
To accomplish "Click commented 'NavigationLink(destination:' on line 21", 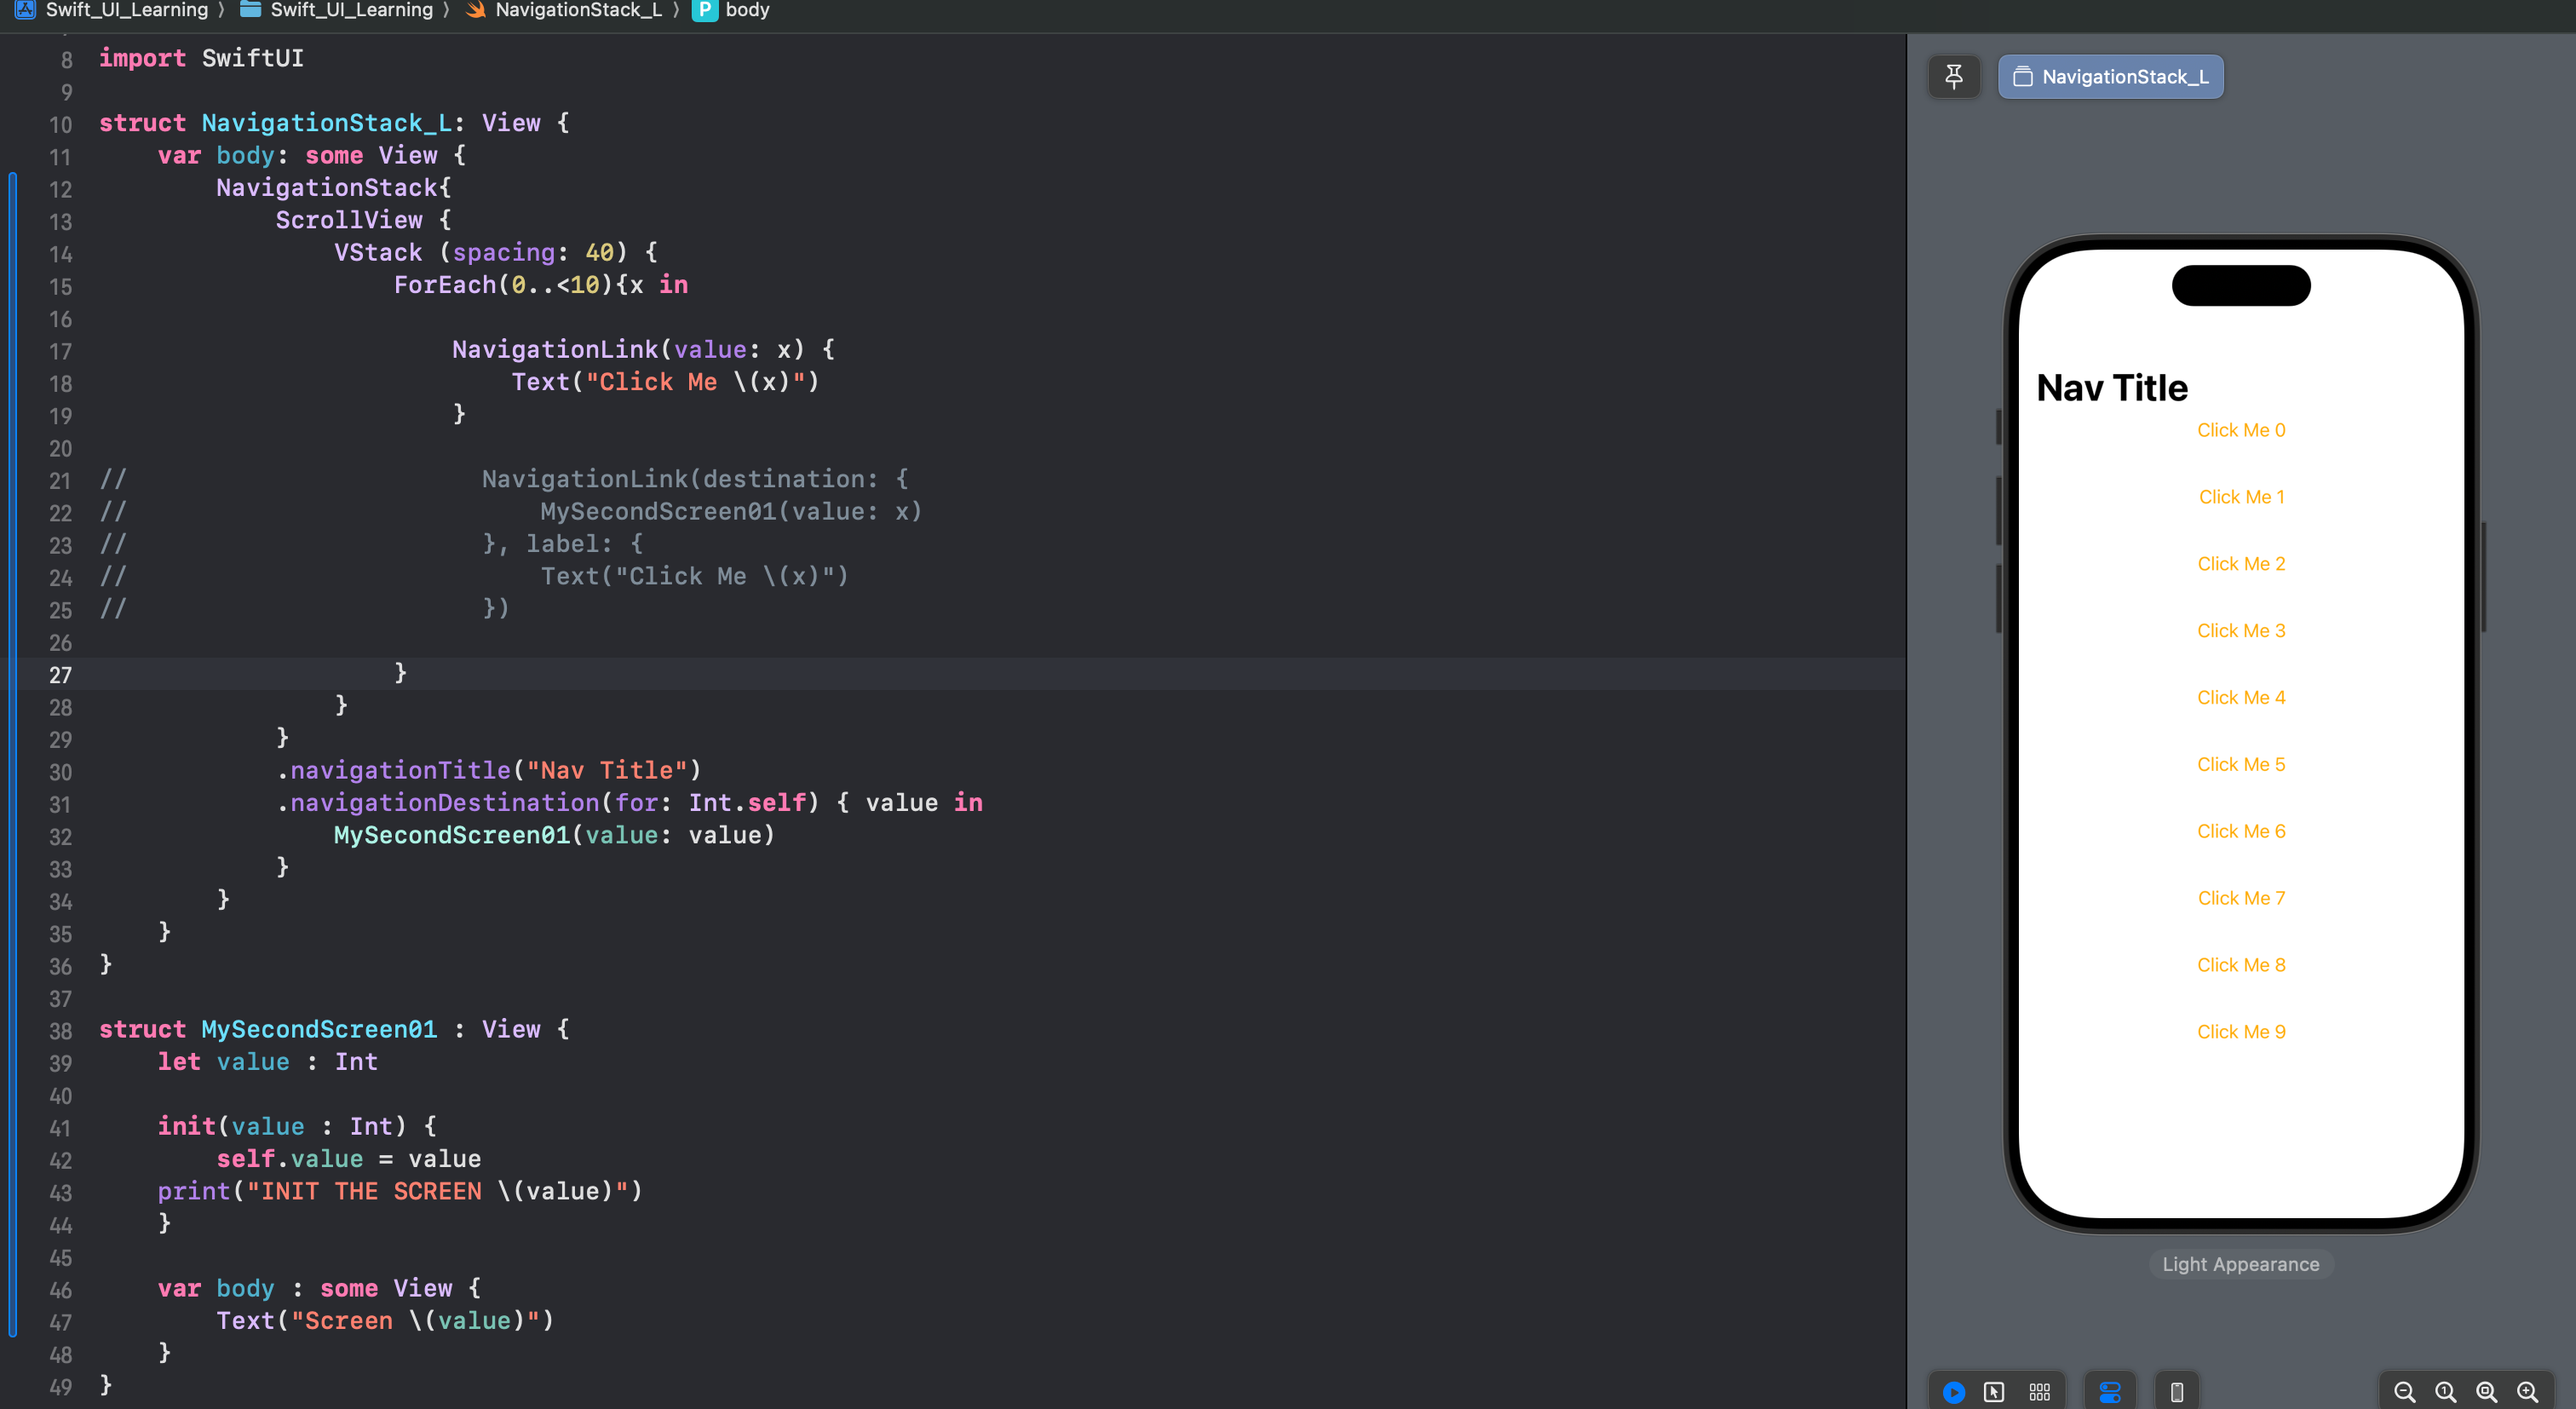I will pyautogui.click(x=680, y=479).
